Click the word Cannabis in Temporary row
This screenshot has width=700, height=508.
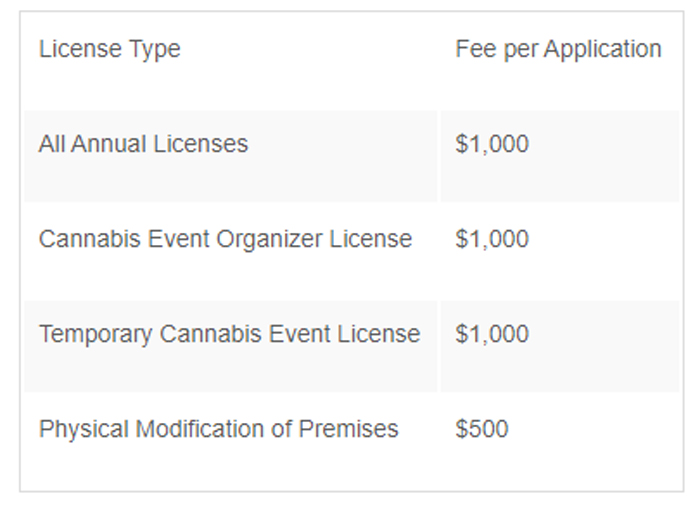(210, 334)
